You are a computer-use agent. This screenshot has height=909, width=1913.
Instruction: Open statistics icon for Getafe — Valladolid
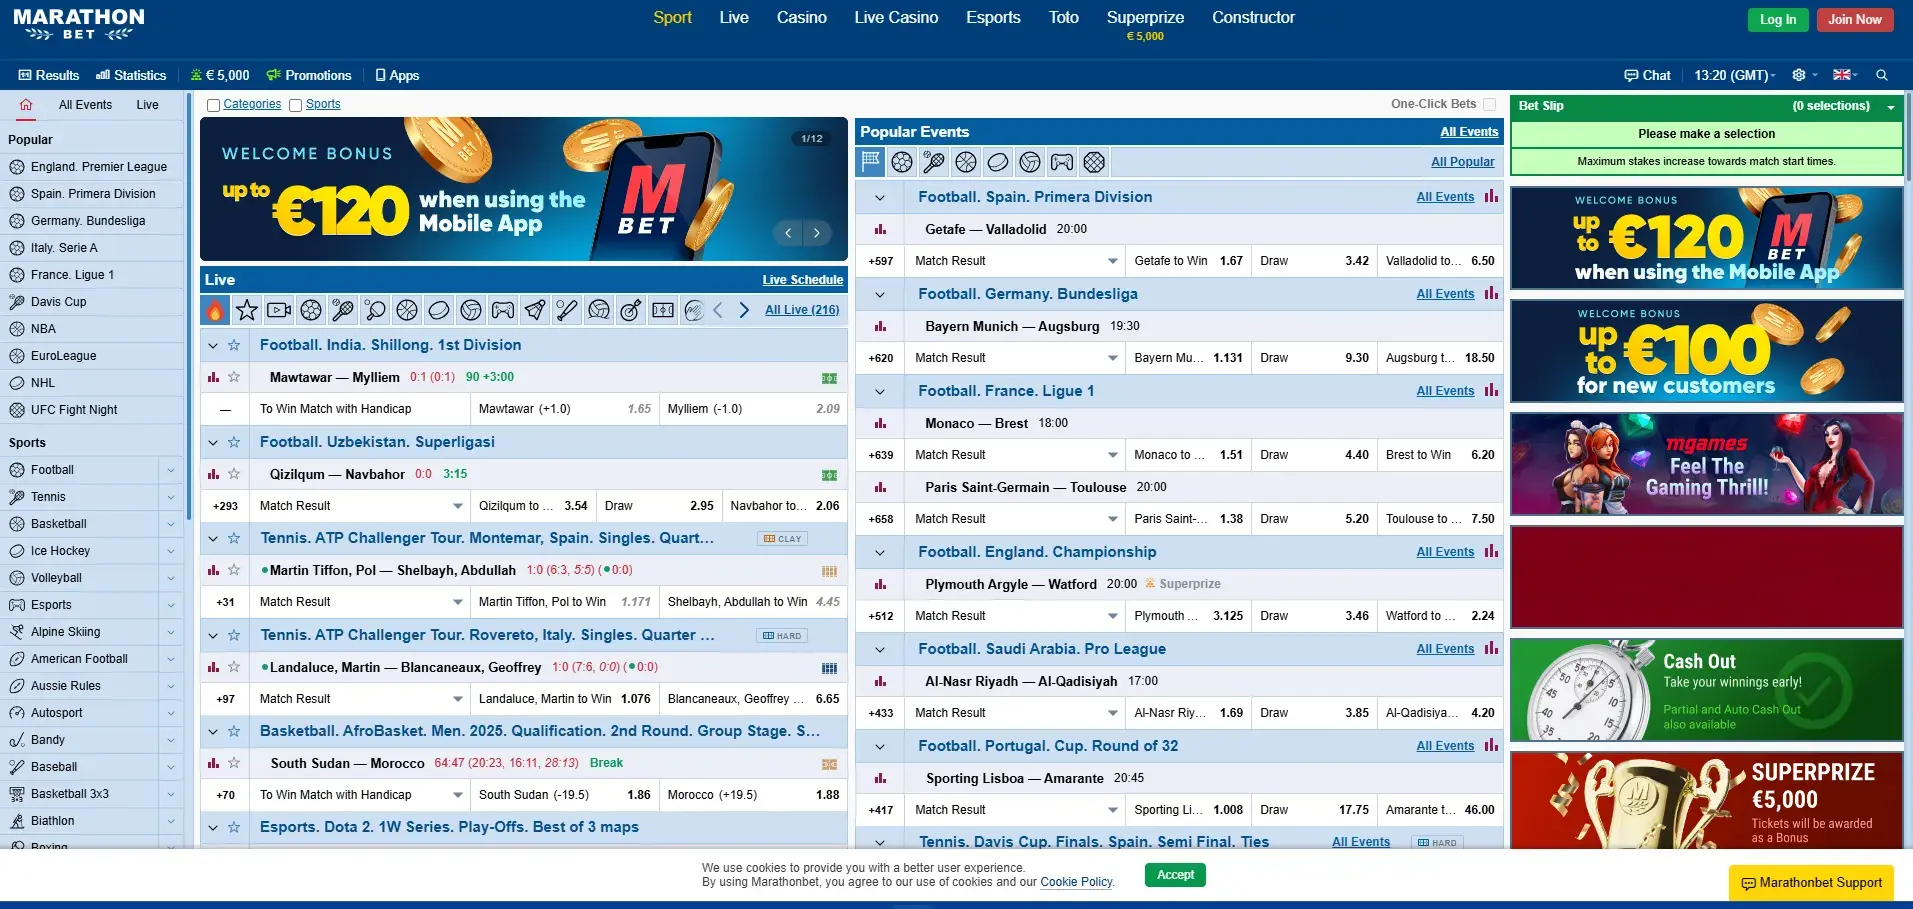(881, 229)
